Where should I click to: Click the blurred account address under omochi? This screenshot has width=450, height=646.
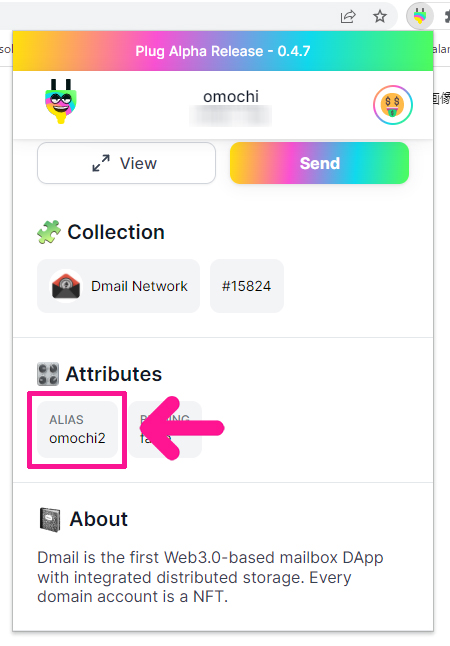(230, 116)
